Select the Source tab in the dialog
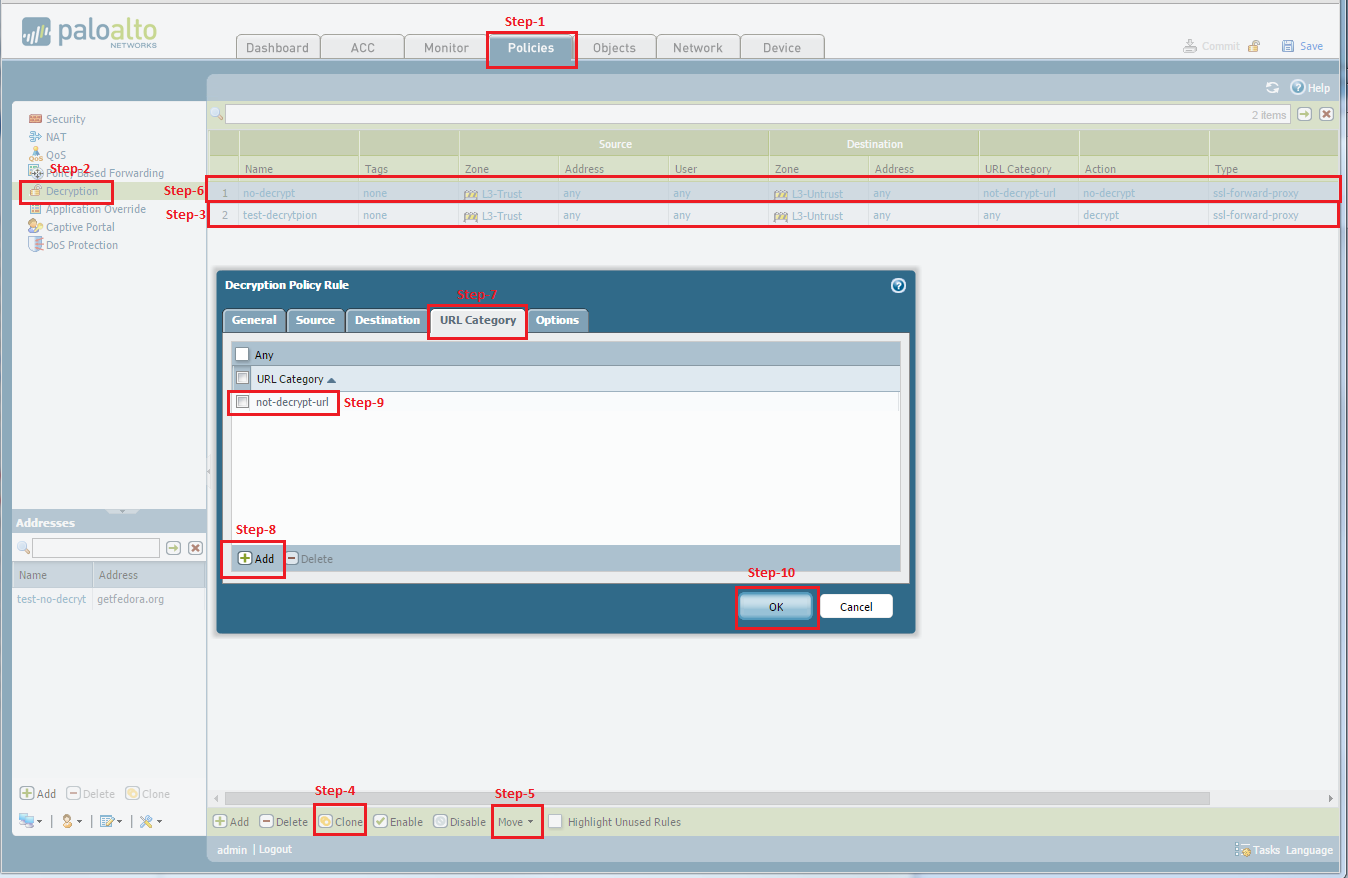The image size is (1348, 878). coord(315,320)
